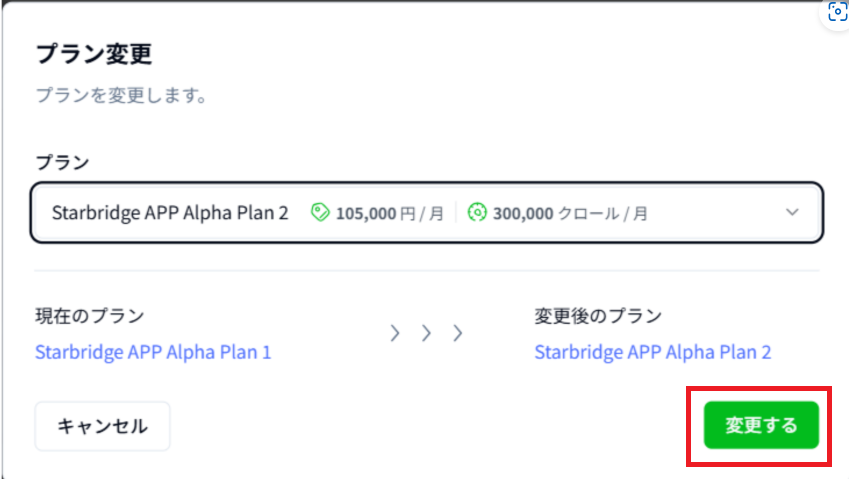Expand the plan list with the chevron

pos(792,212)
